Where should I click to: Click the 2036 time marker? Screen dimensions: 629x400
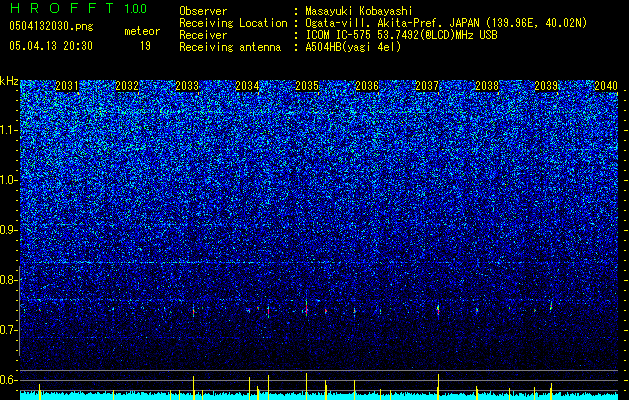click(367, 86)
